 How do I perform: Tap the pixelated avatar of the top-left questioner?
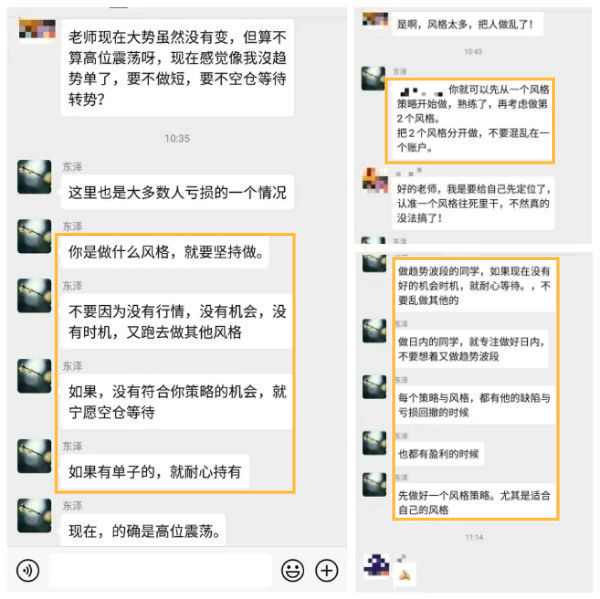[37, 29]
